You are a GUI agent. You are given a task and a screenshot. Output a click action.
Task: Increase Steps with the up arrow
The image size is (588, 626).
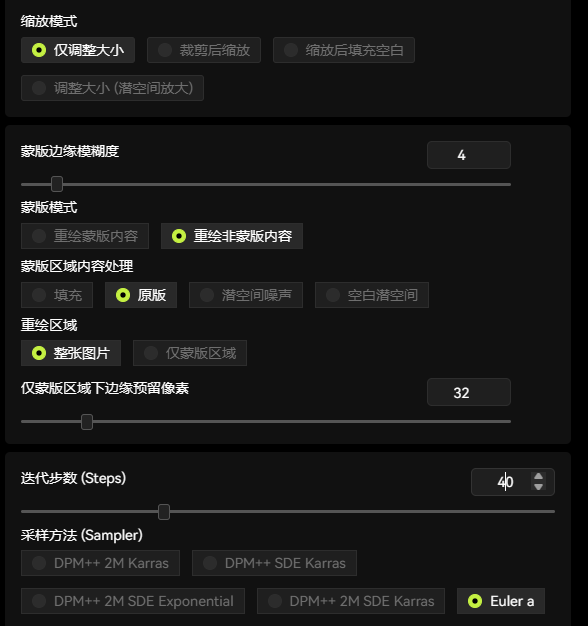tap(538, 477)
